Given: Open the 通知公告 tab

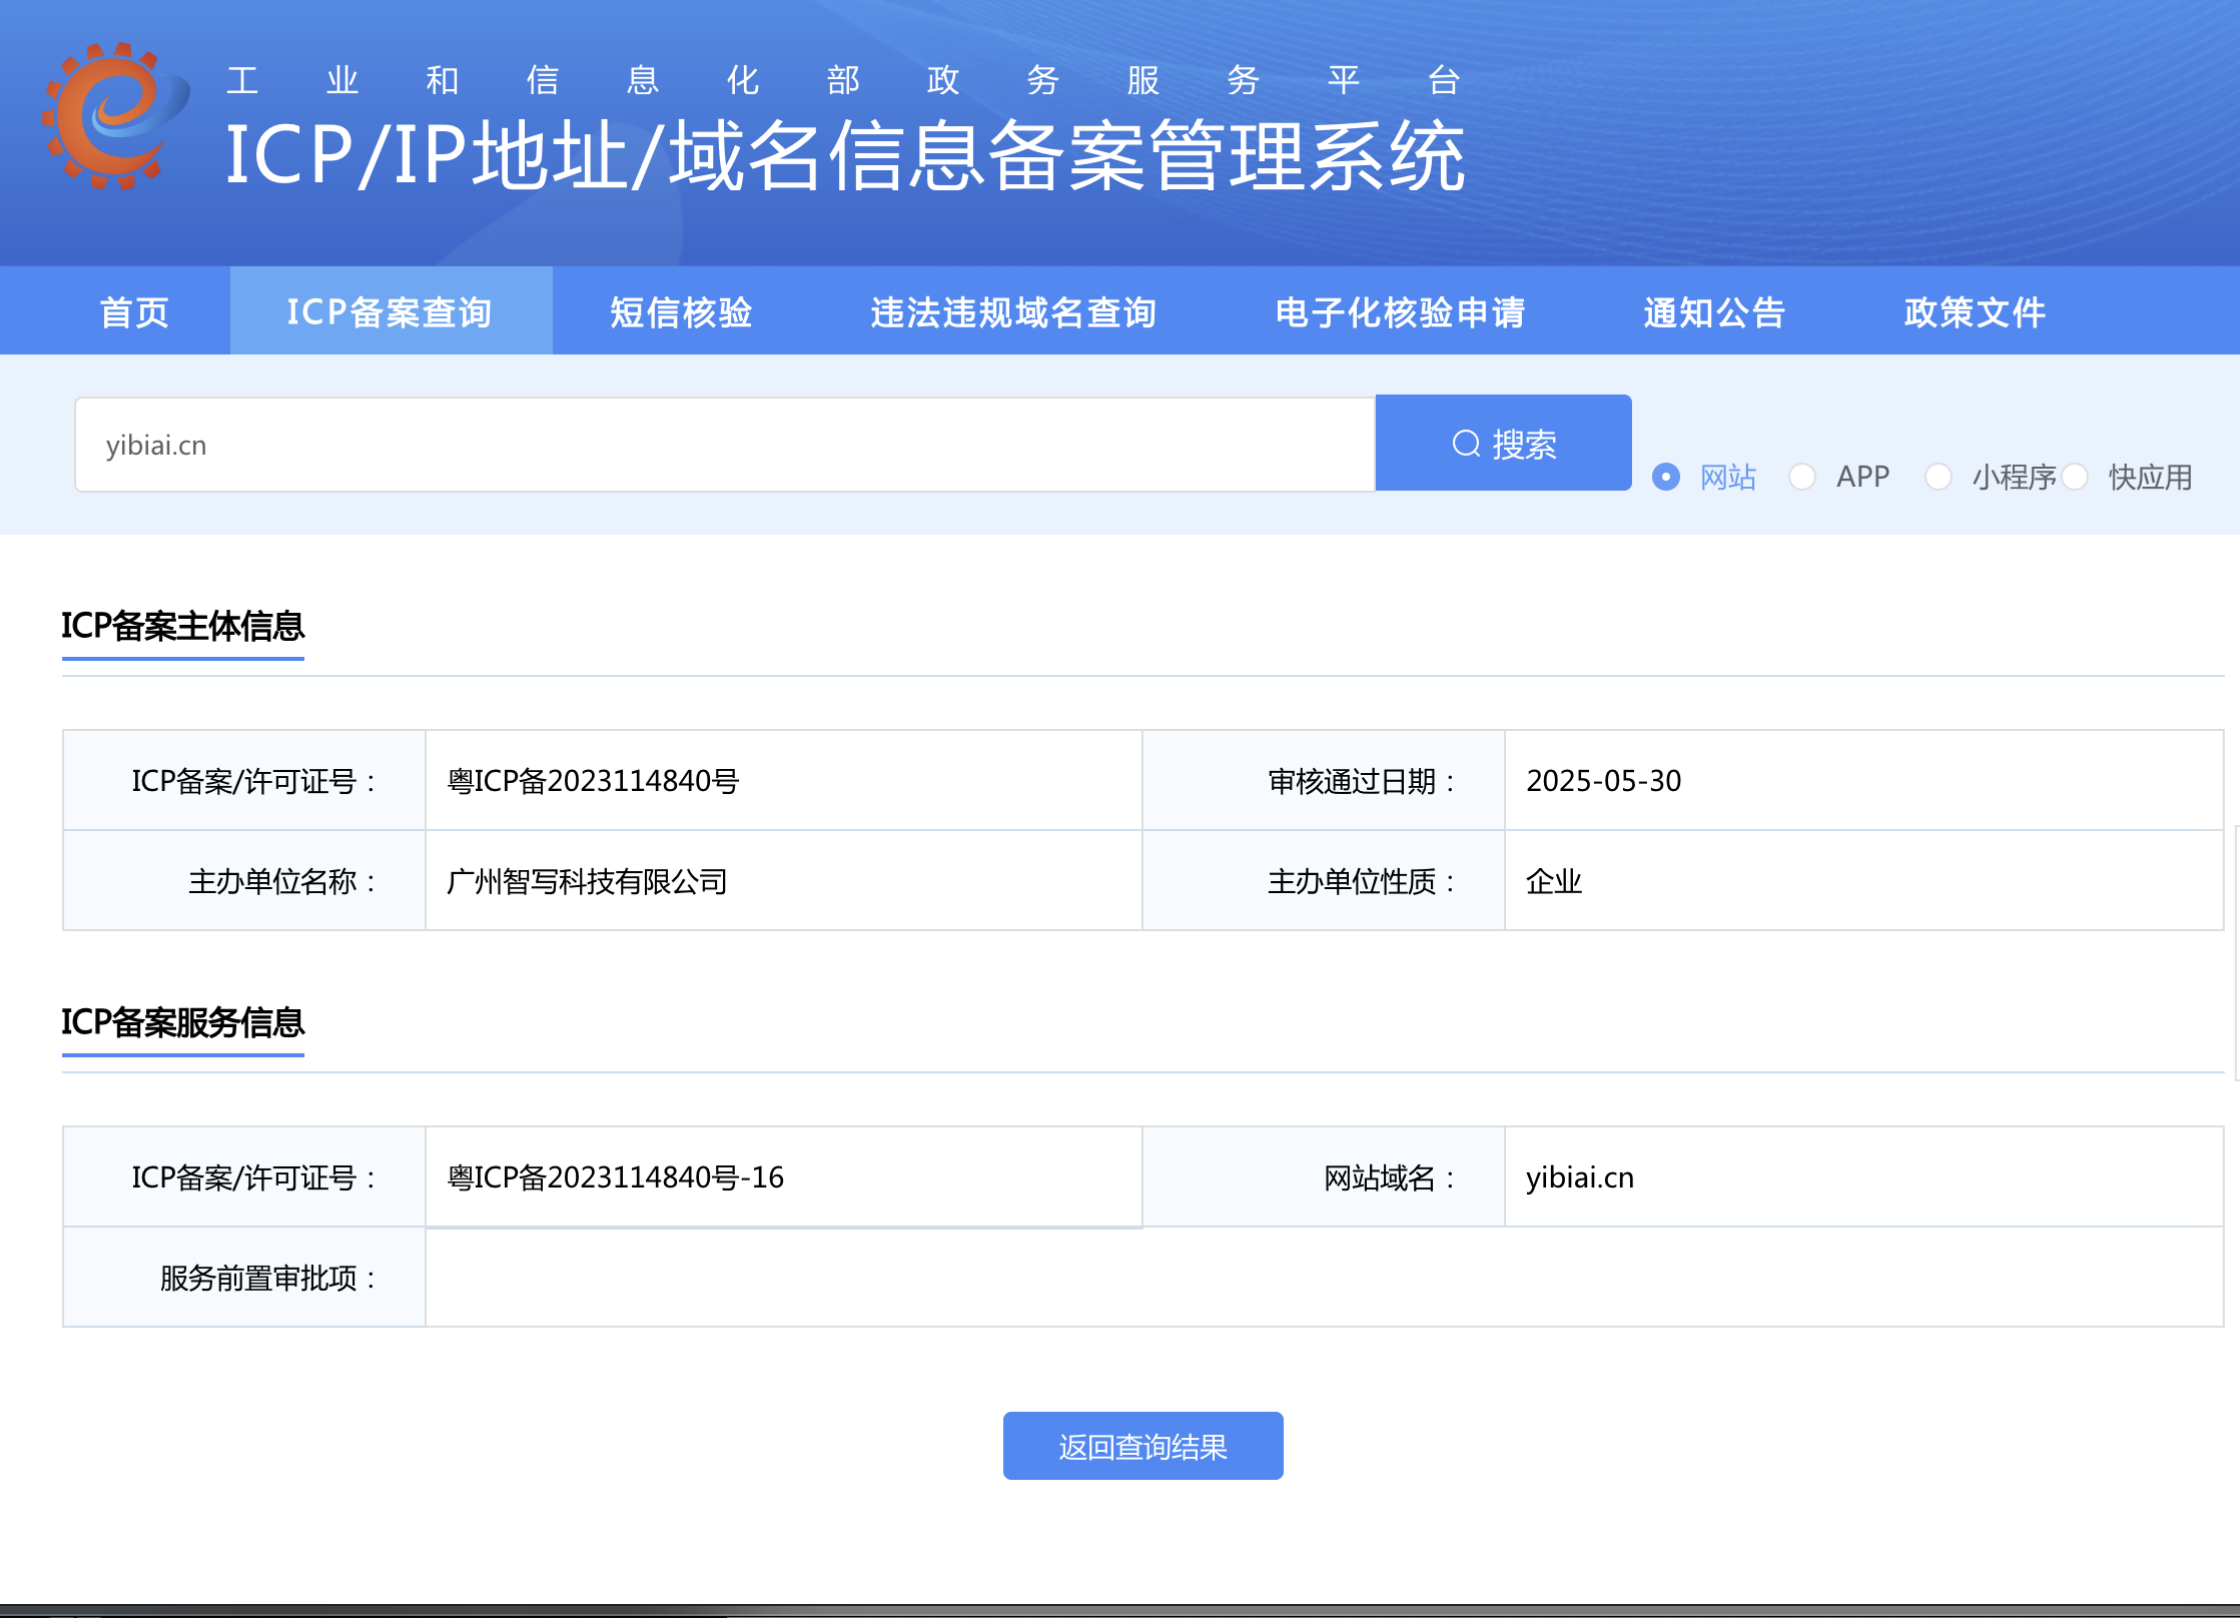Looking at the screenshot, I should pyautogui.click(x=1714, y=312).
